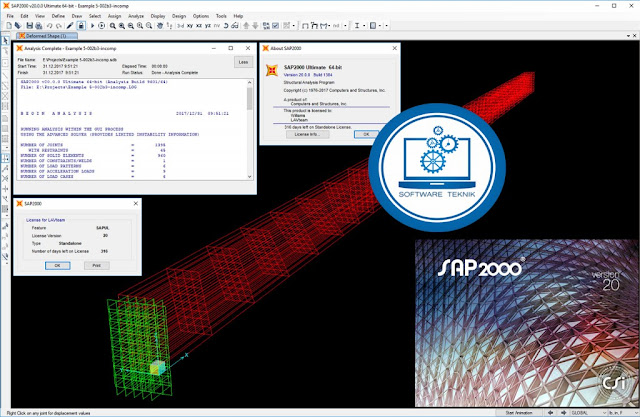640x417 pixels.
Task: Open the File menu
Action: click(10, 16)
